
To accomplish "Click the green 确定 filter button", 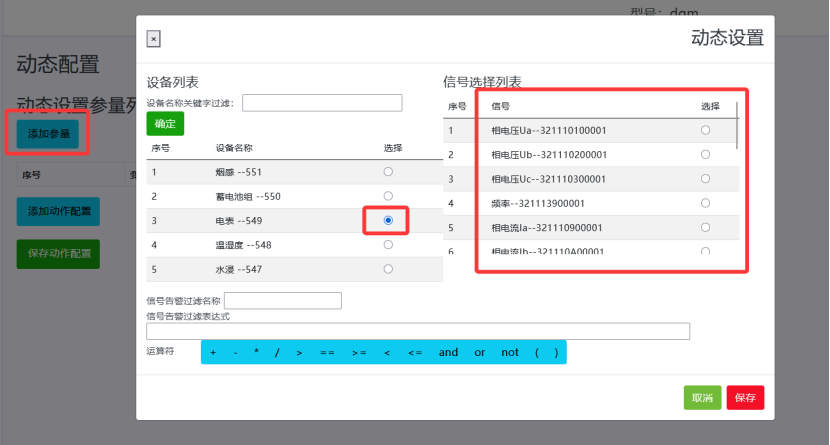I will [x=165, y=124].
